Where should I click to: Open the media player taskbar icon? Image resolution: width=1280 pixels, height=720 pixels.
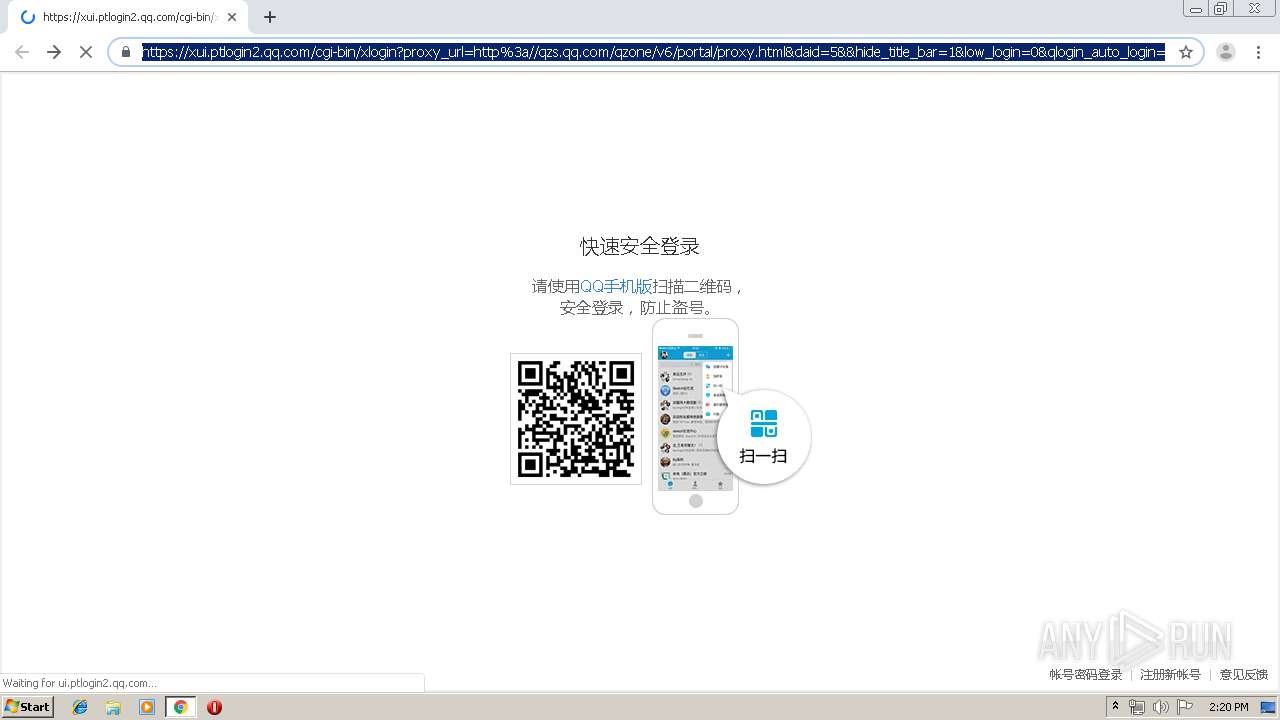pyautogui.click(x=147, y=707)
